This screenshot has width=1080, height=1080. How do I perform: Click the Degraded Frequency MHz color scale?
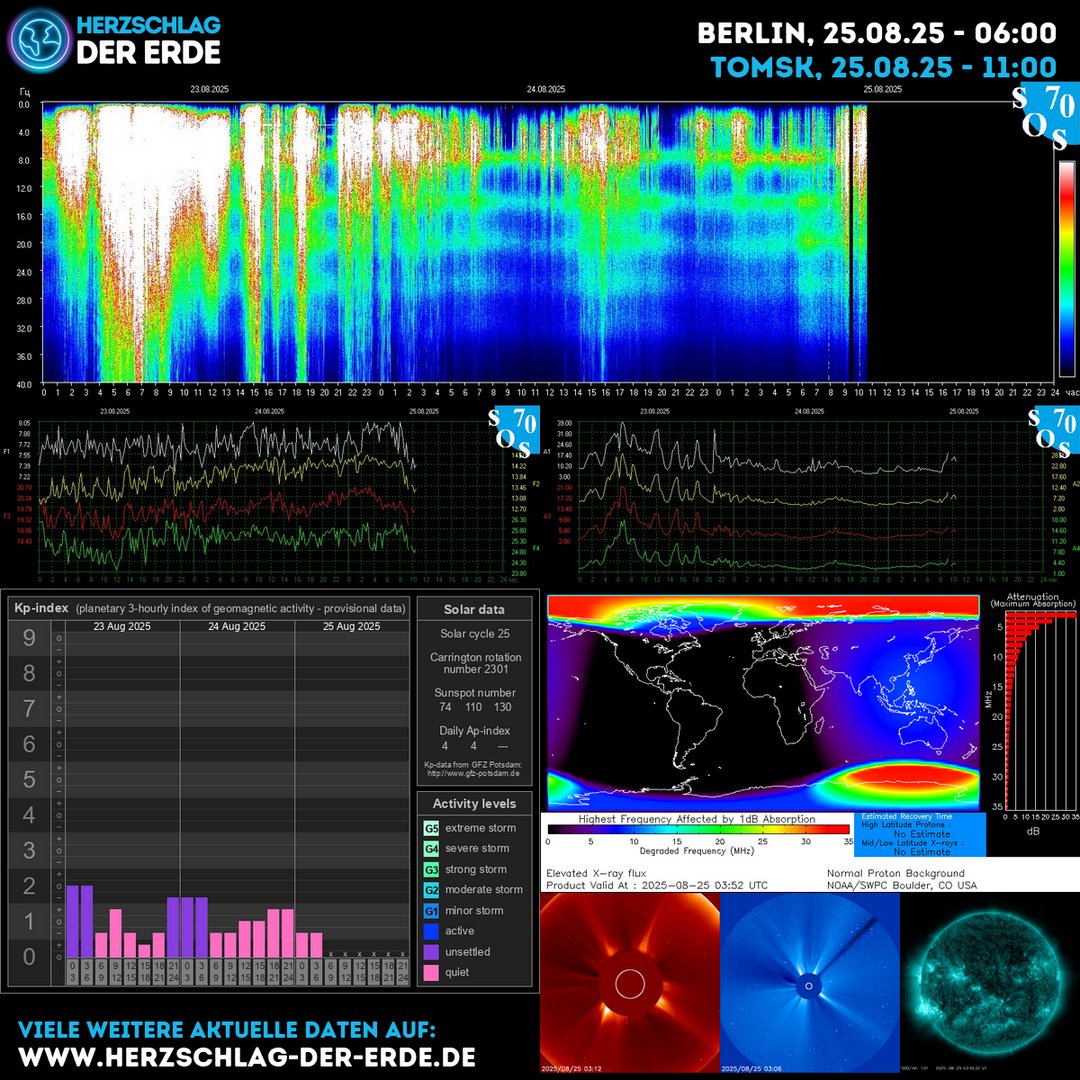[695, 828]
